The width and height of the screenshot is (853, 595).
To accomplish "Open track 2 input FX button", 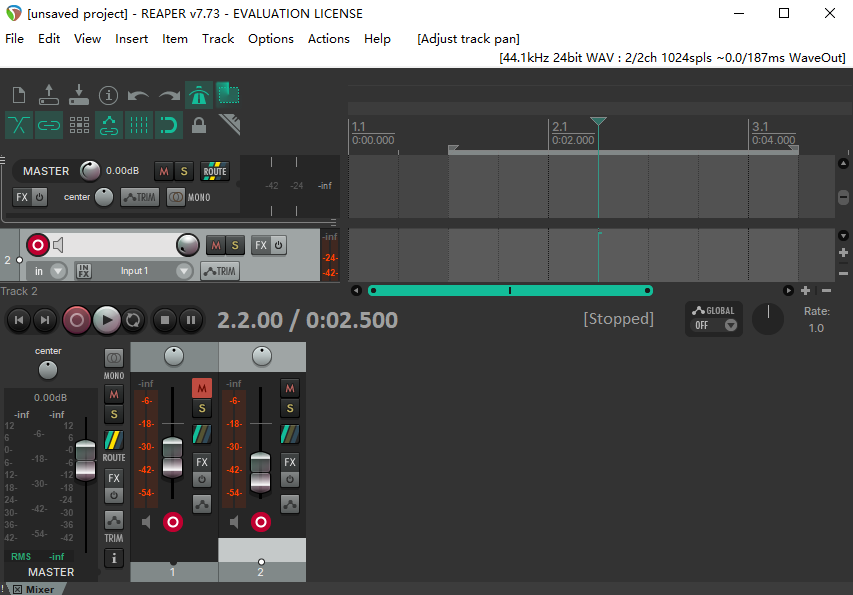I will [x=84, y=271].
